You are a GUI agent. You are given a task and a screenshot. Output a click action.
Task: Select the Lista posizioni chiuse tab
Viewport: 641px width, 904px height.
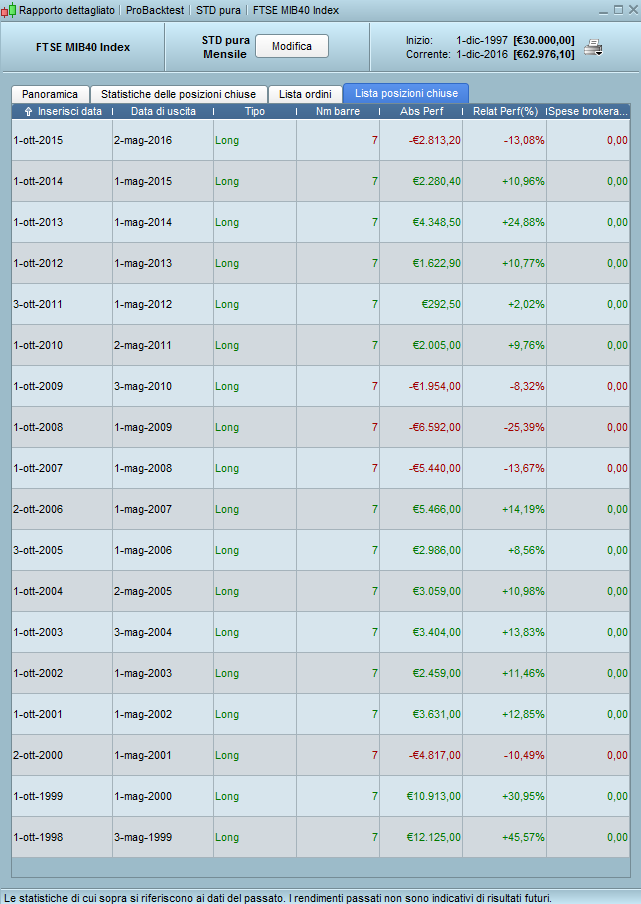click(406, 93)
